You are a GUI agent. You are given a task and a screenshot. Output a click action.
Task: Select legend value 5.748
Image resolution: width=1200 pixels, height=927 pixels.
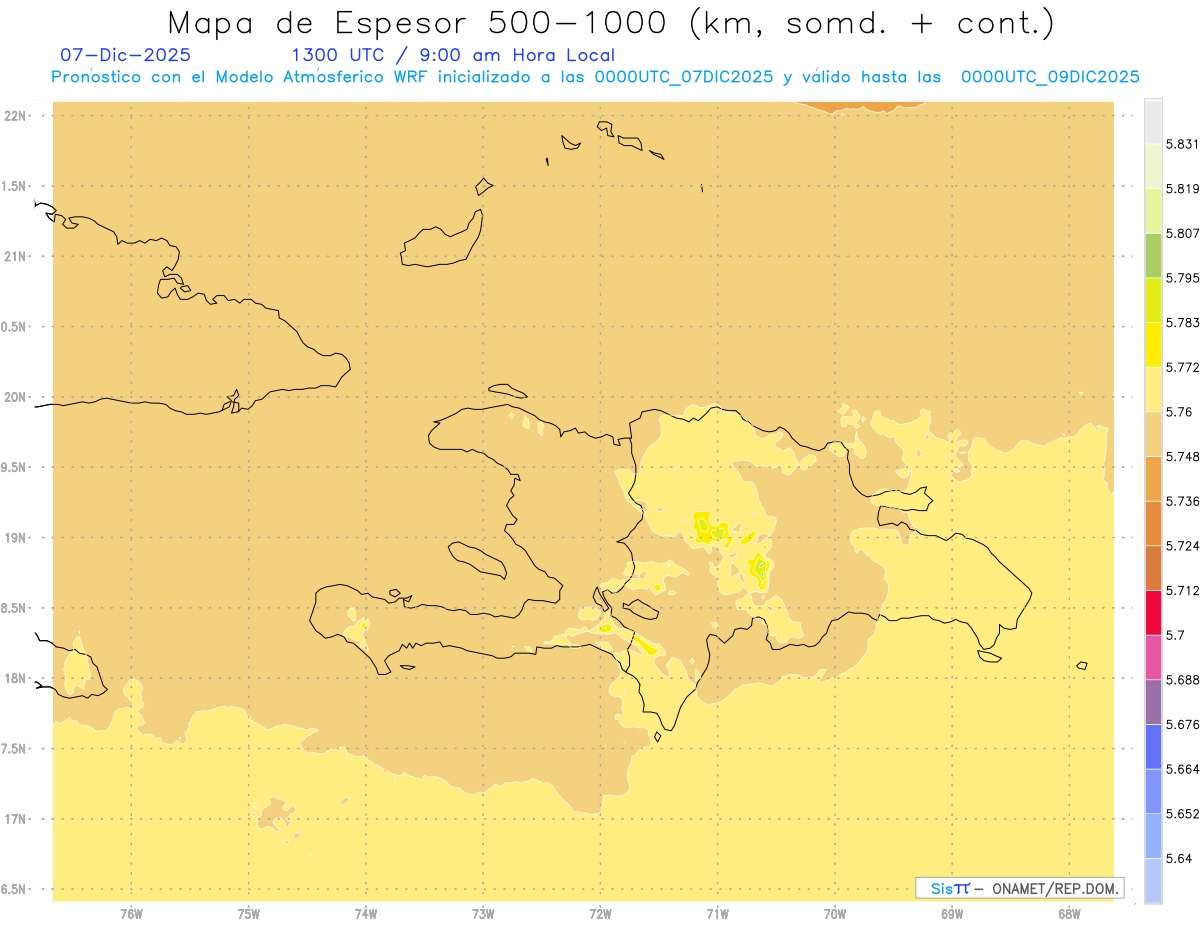point(1182,456)
